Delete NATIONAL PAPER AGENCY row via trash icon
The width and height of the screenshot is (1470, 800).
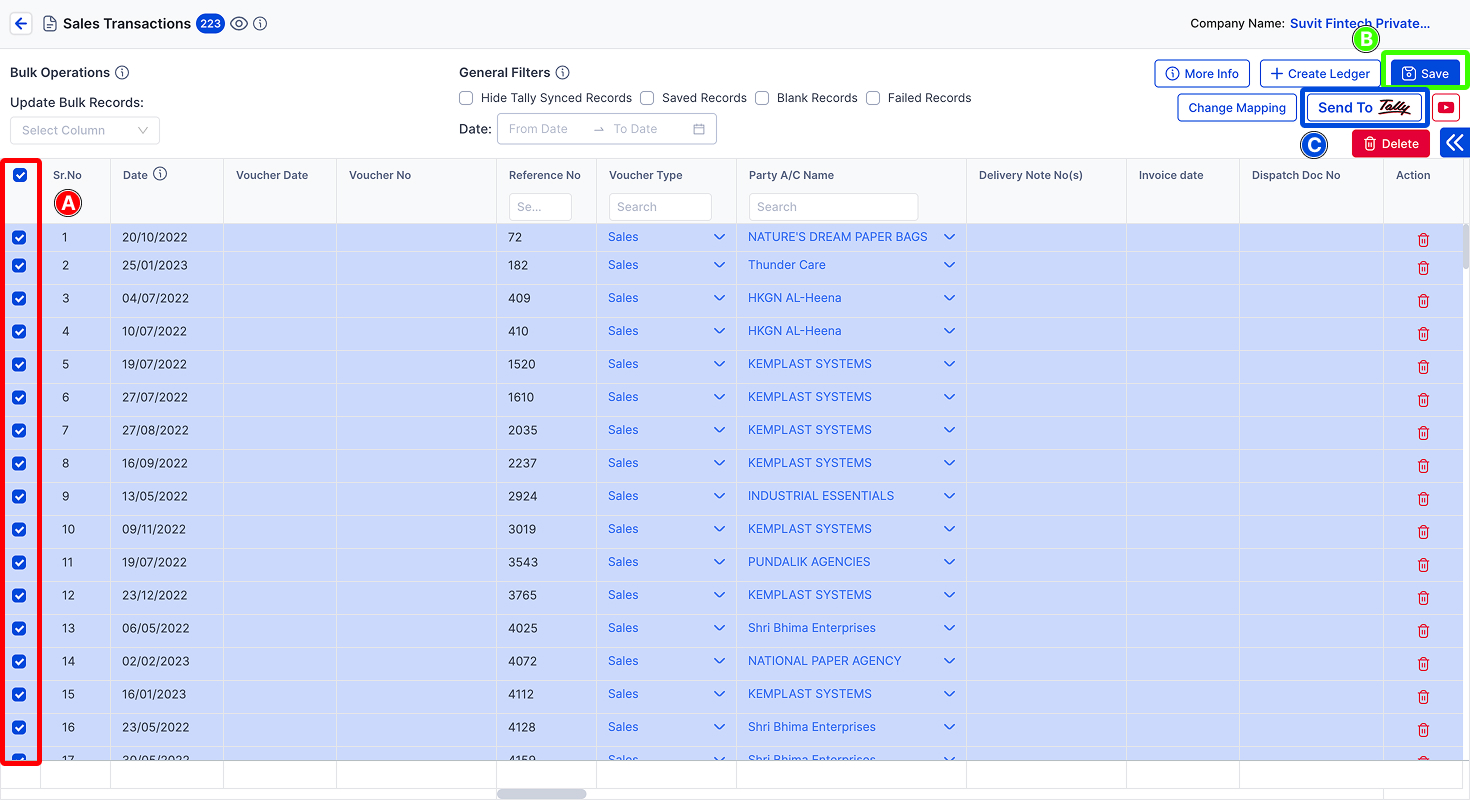[1423, 664]
